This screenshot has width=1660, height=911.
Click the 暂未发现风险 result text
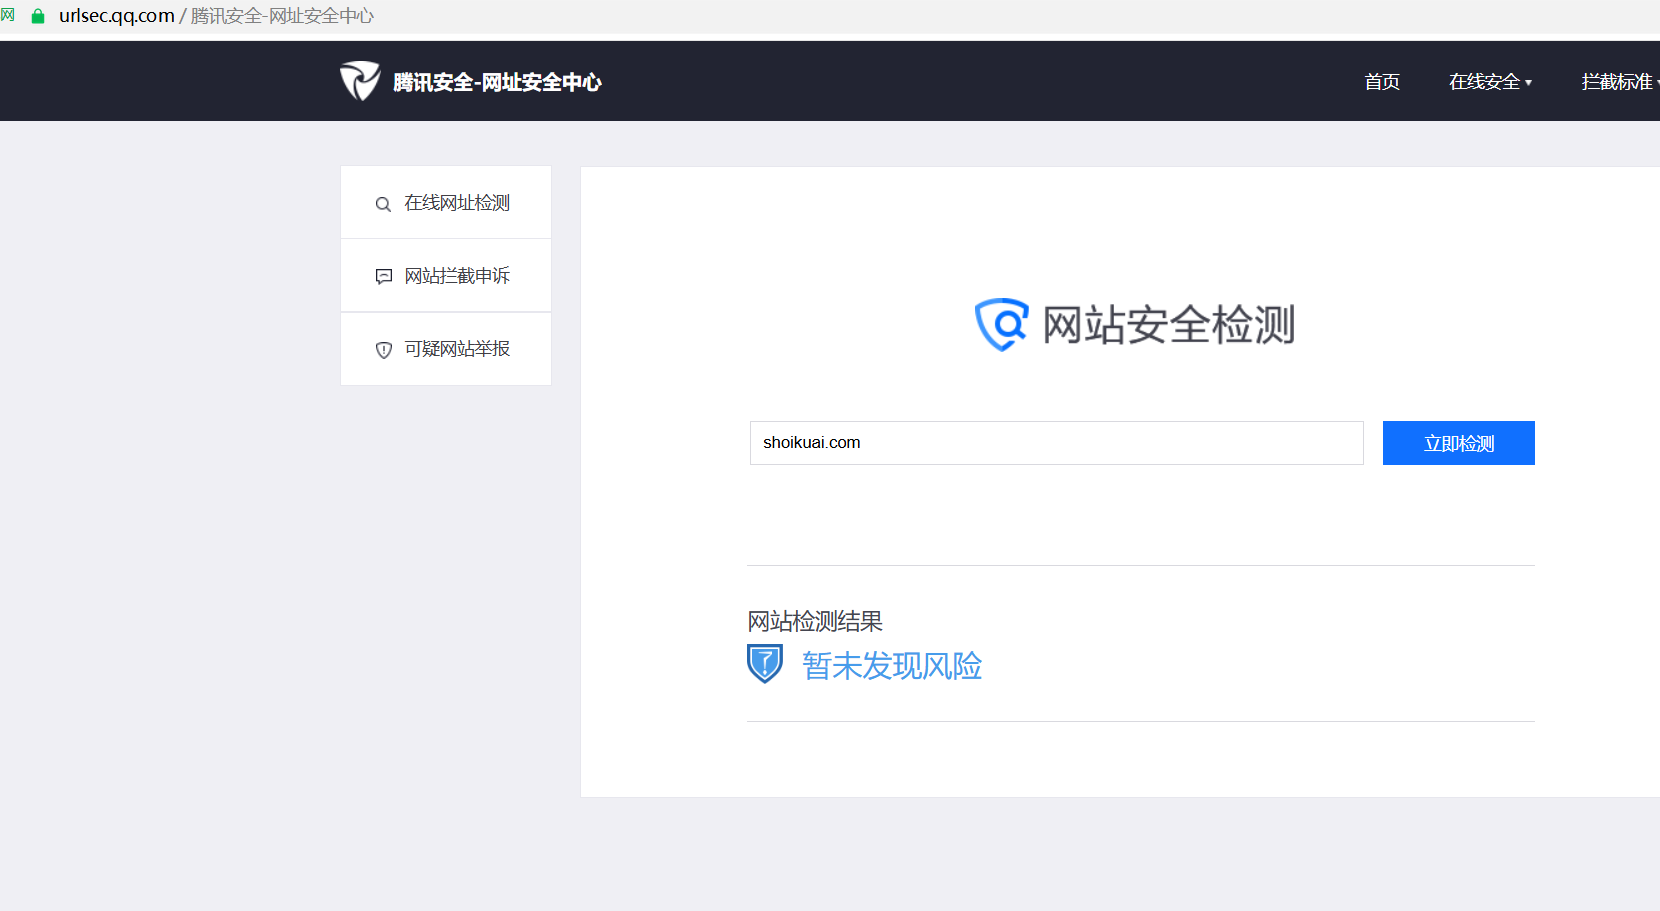[x=892, y=666]
